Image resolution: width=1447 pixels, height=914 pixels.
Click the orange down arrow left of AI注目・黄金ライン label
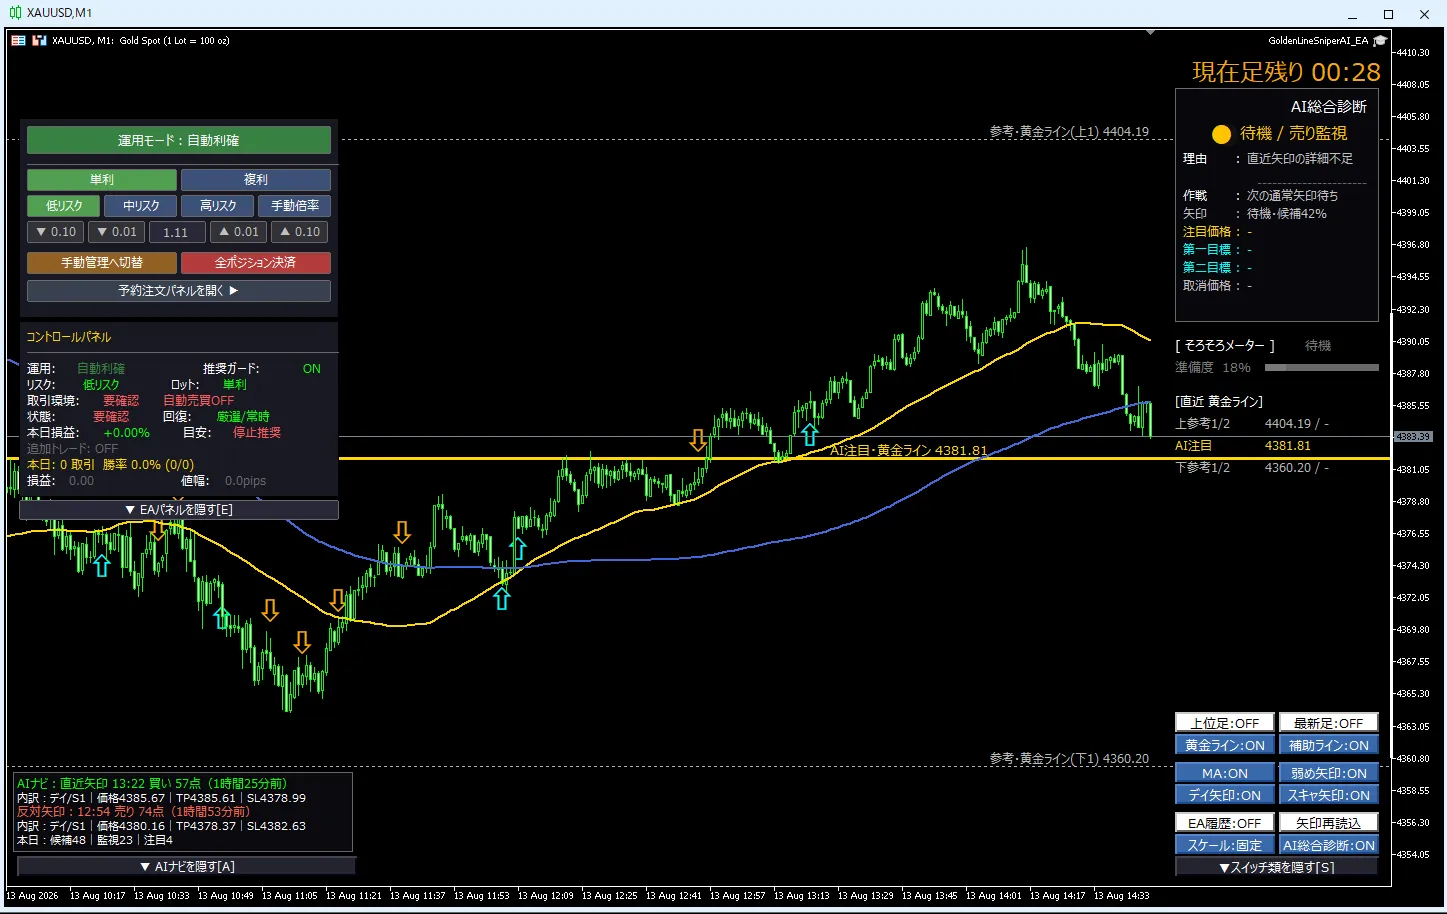point(698,440)
